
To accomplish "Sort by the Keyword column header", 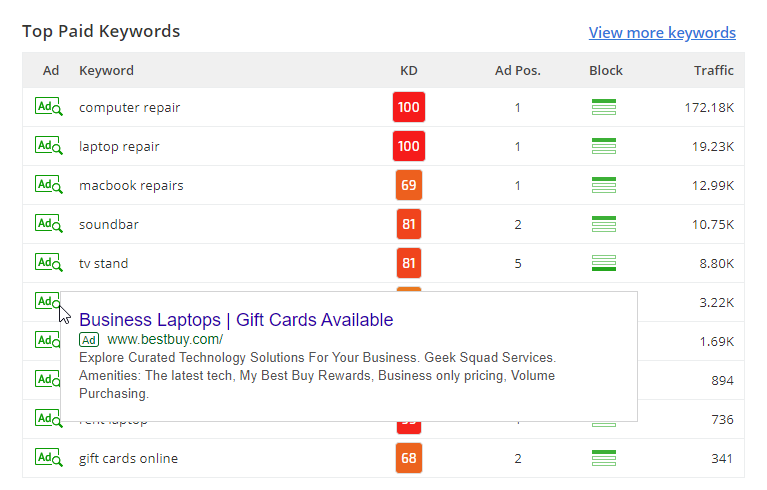I will click(106, 70).
